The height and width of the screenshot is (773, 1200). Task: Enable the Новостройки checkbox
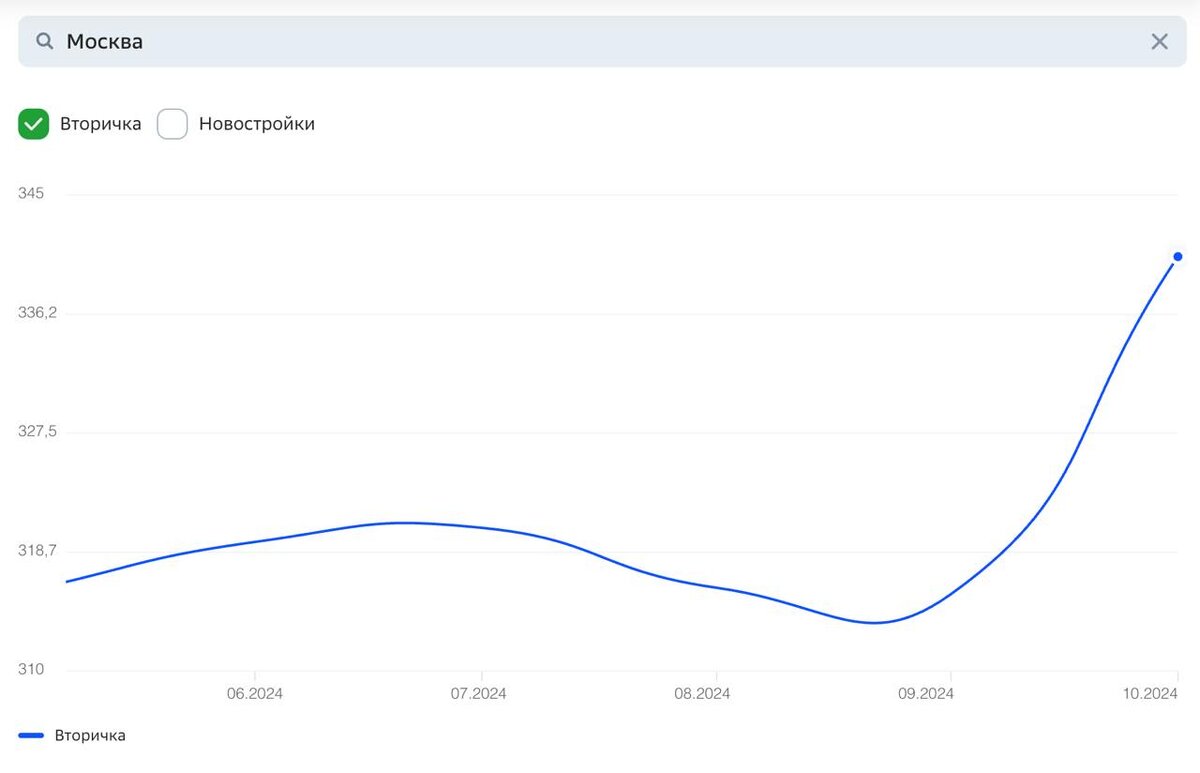[x=172, y=124]
